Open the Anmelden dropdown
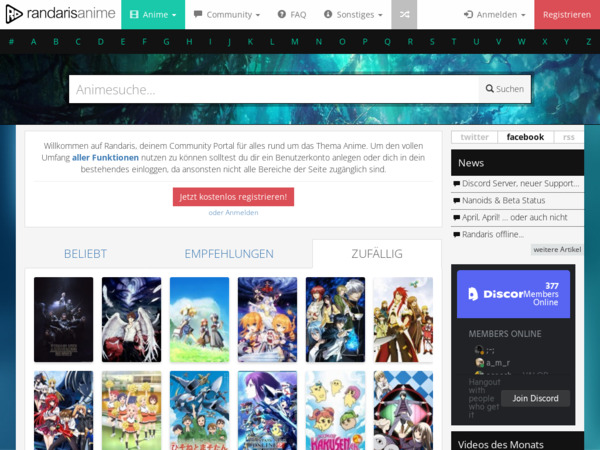600x450 pixels. click(494, 15)
